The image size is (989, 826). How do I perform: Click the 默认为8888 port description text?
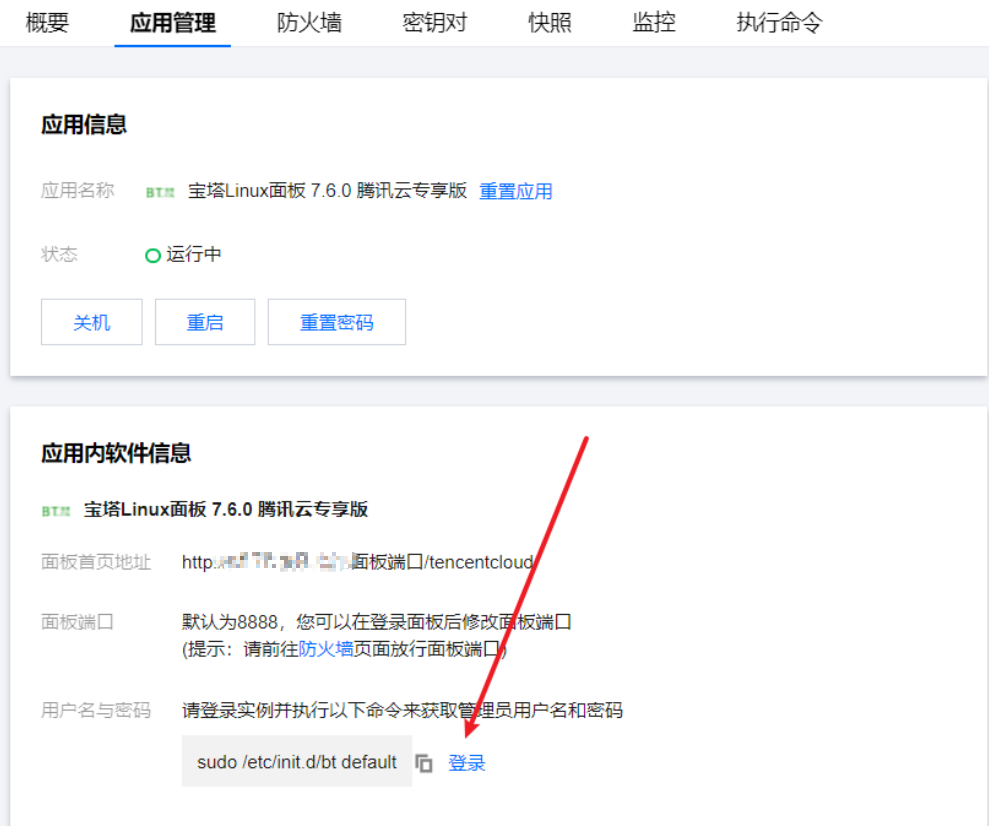377,622
